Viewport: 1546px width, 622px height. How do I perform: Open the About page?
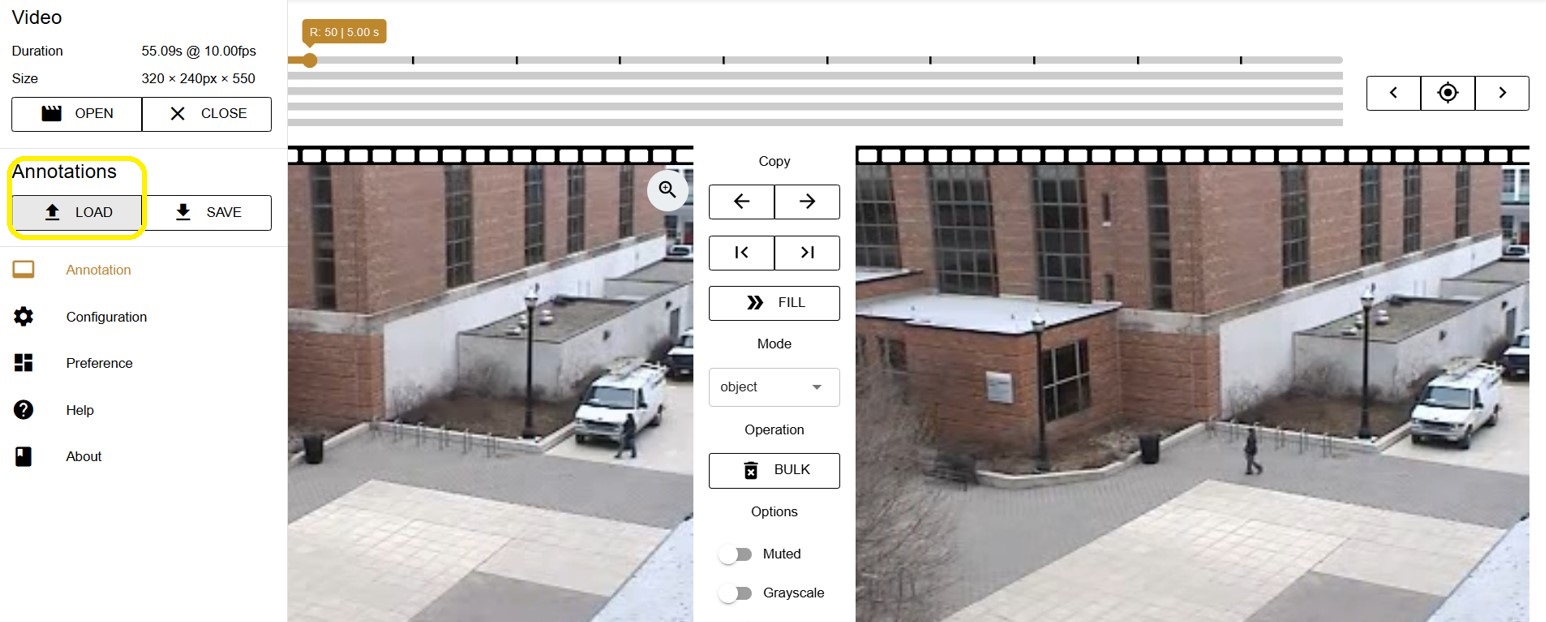click(84, 456)
